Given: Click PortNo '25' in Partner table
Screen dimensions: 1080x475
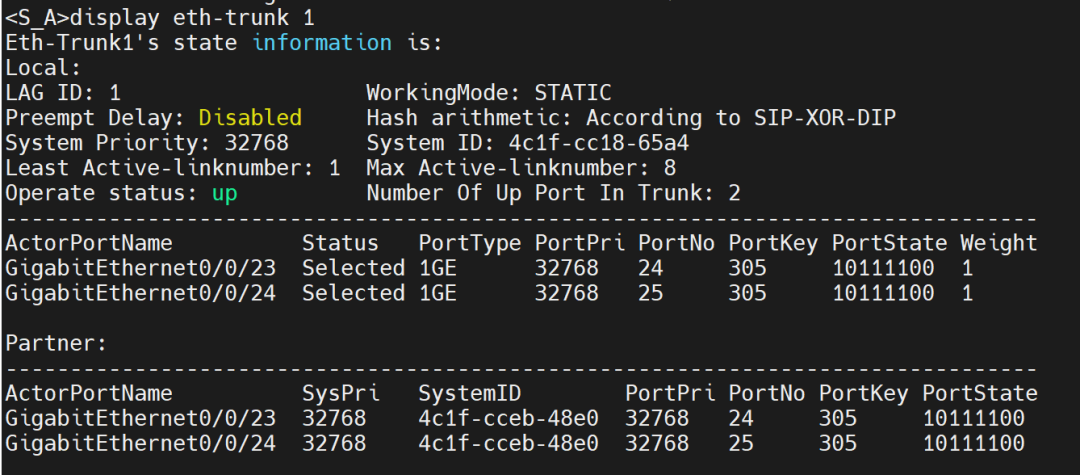Looking at the screenshot, I should click(x=740, y=444).
